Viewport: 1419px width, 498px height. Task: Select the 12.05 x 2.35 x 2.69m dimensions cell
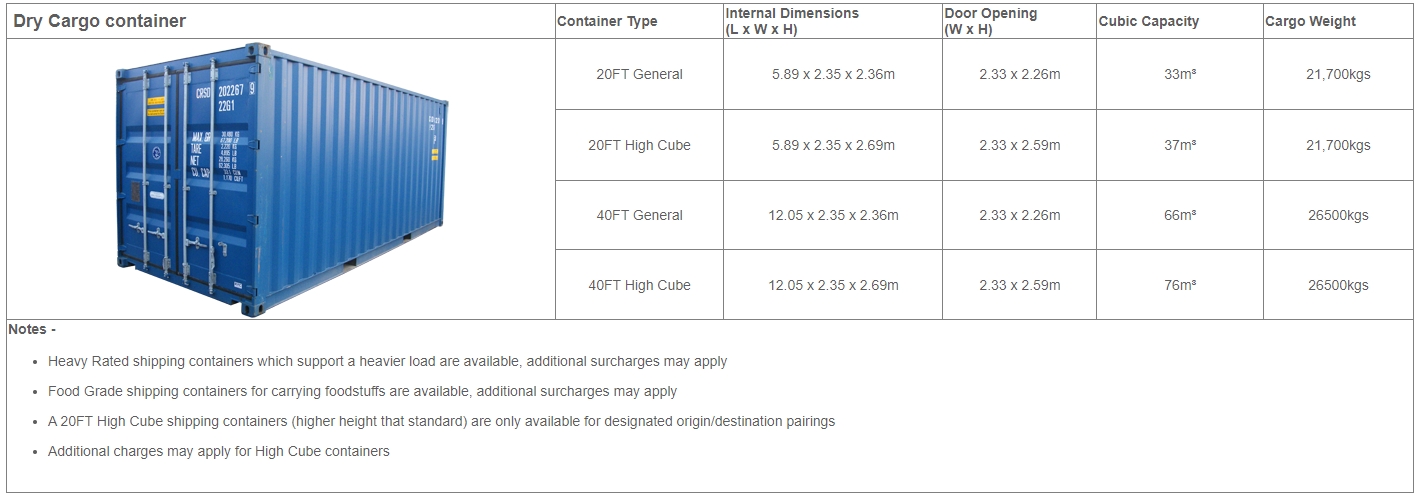(833, 285)
